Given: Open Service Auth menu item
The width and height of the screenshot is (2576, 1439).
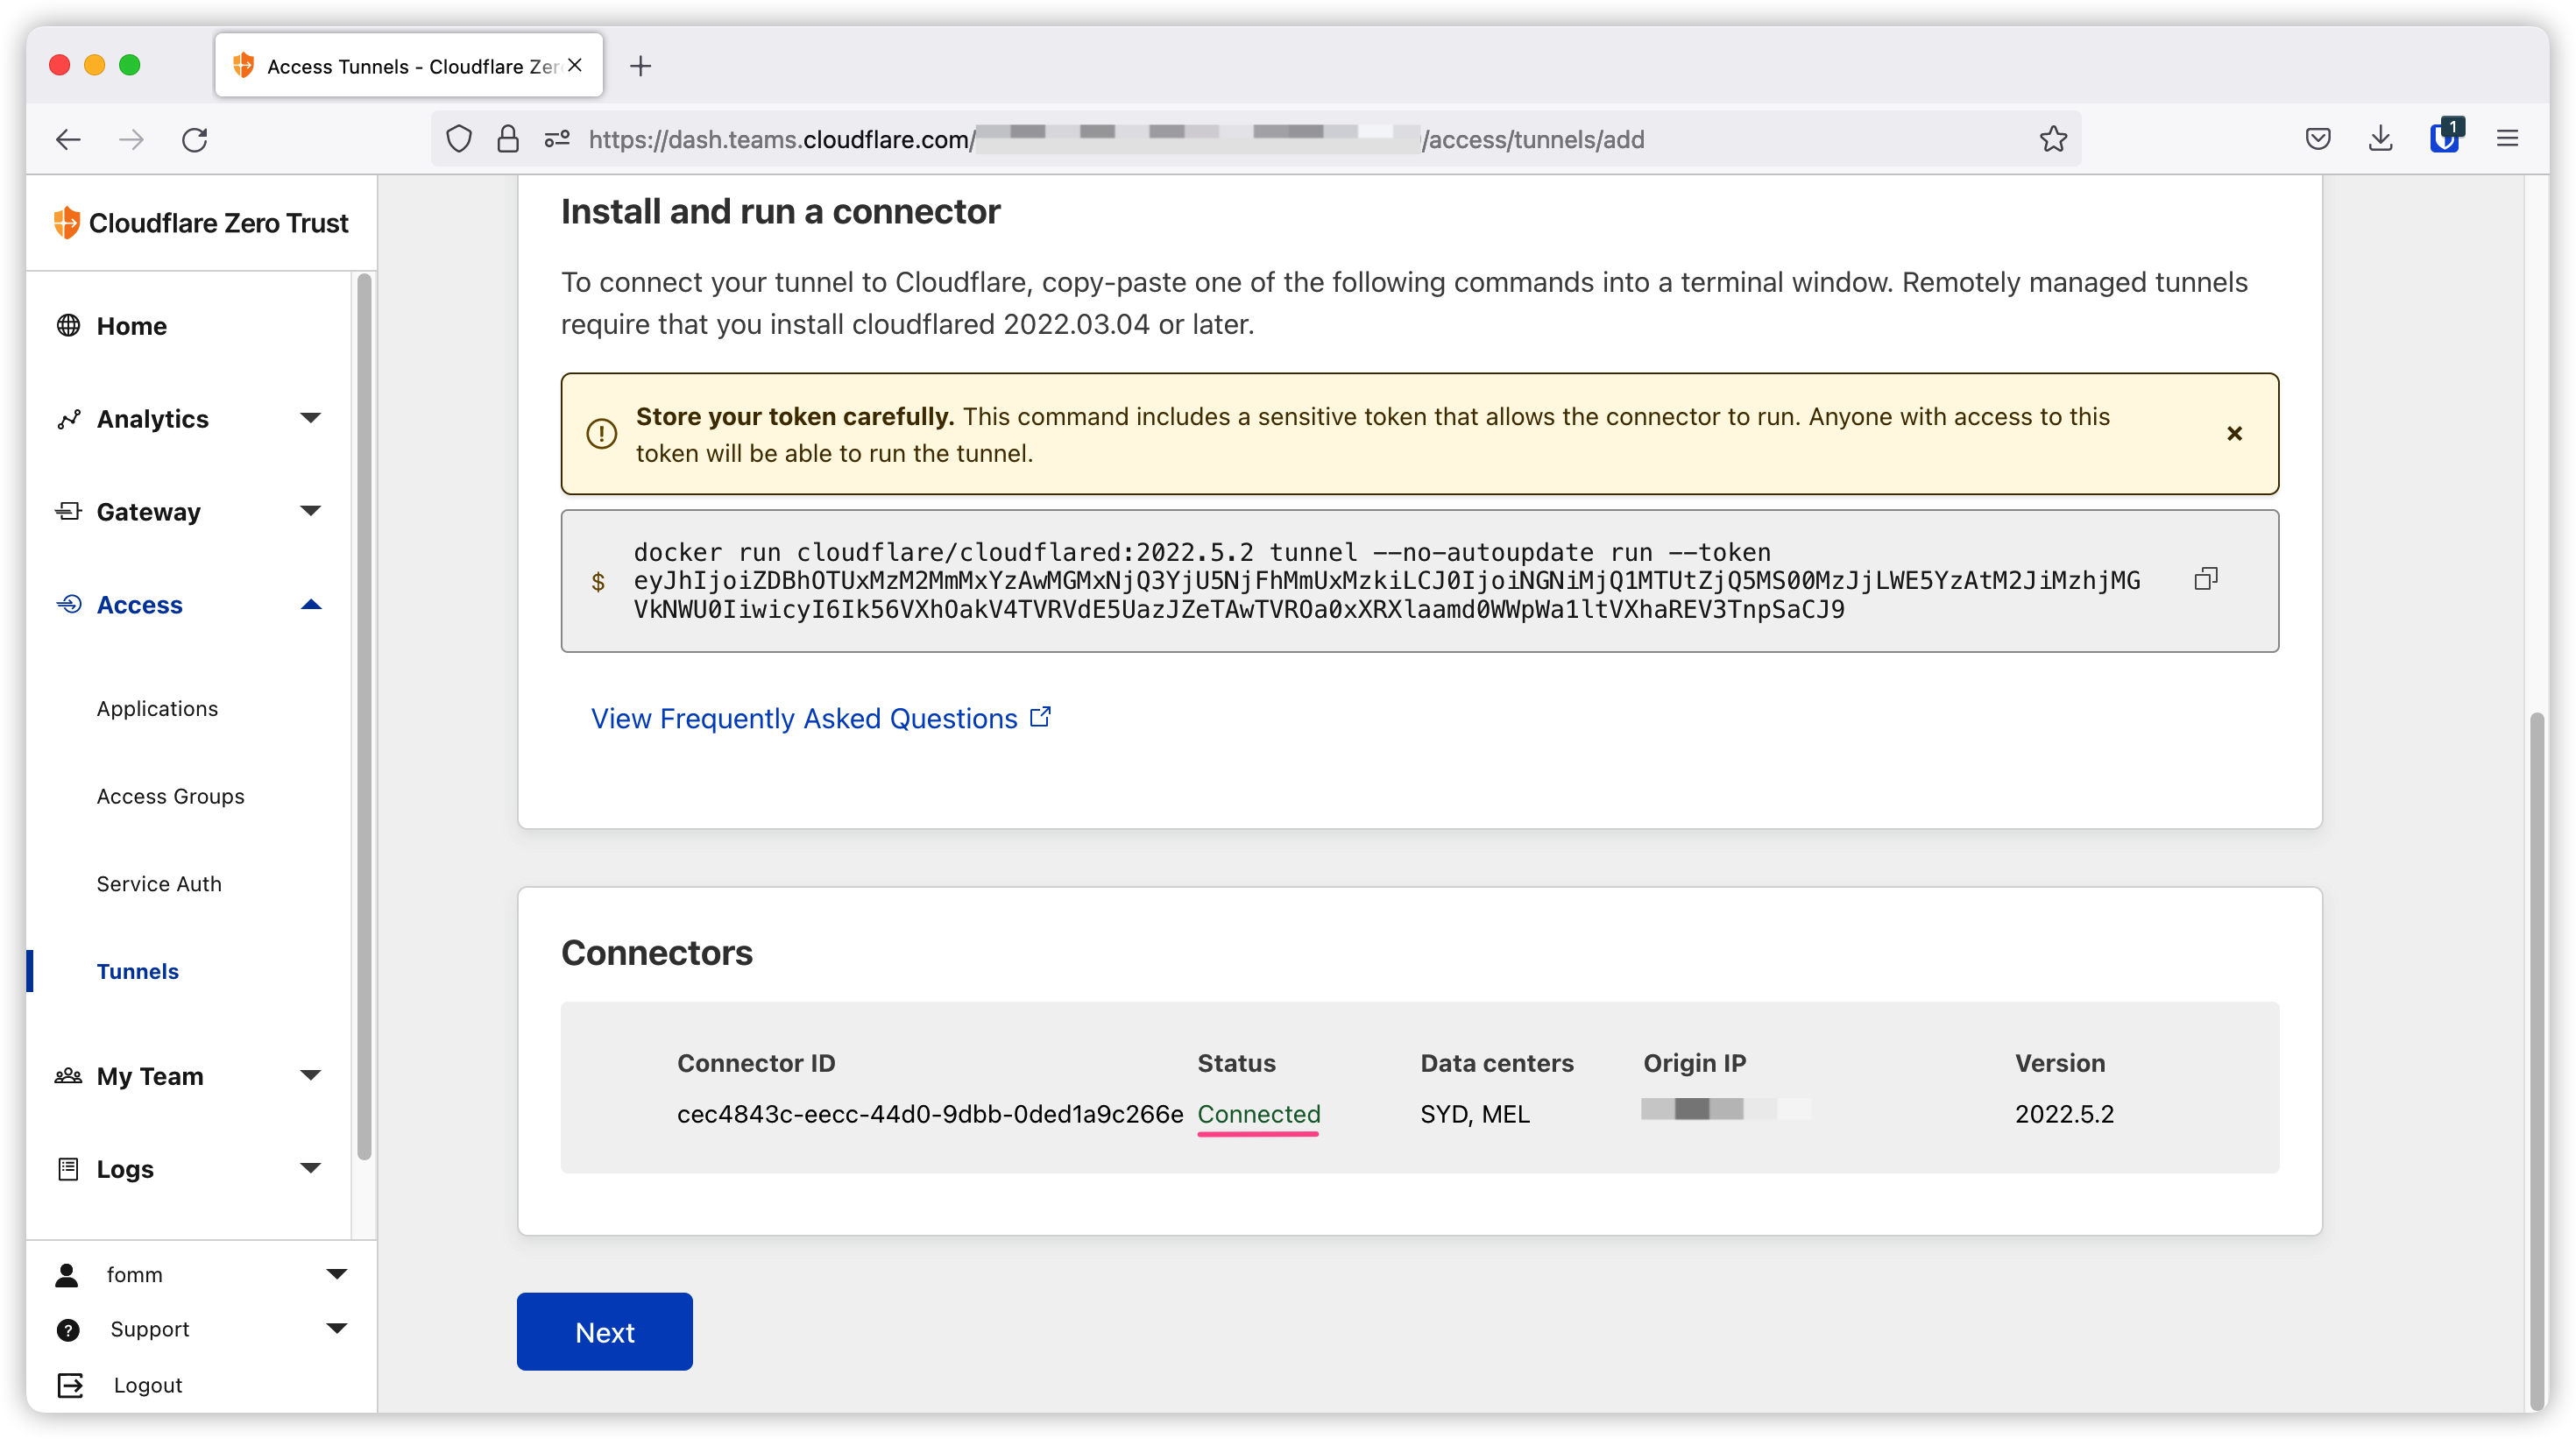Looking at the screenshot, I should pyautogui.click(x=159, y=883).
